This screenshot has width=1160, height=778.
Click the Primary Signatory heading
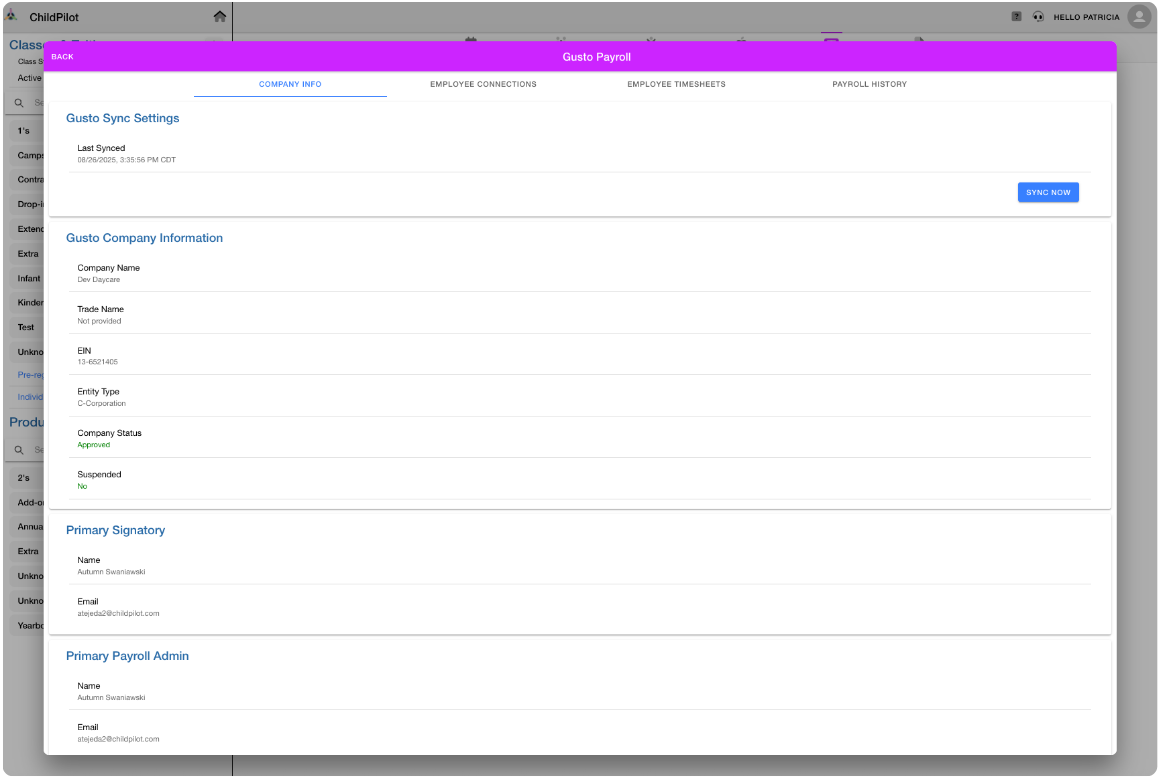115,530
